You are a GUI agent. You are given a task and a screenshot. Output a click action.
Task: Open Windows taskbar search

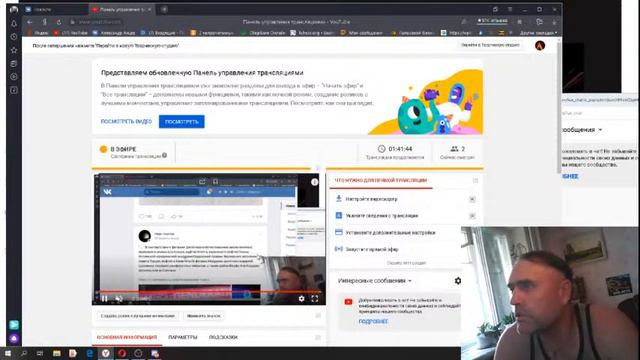(x=24, y=353)
